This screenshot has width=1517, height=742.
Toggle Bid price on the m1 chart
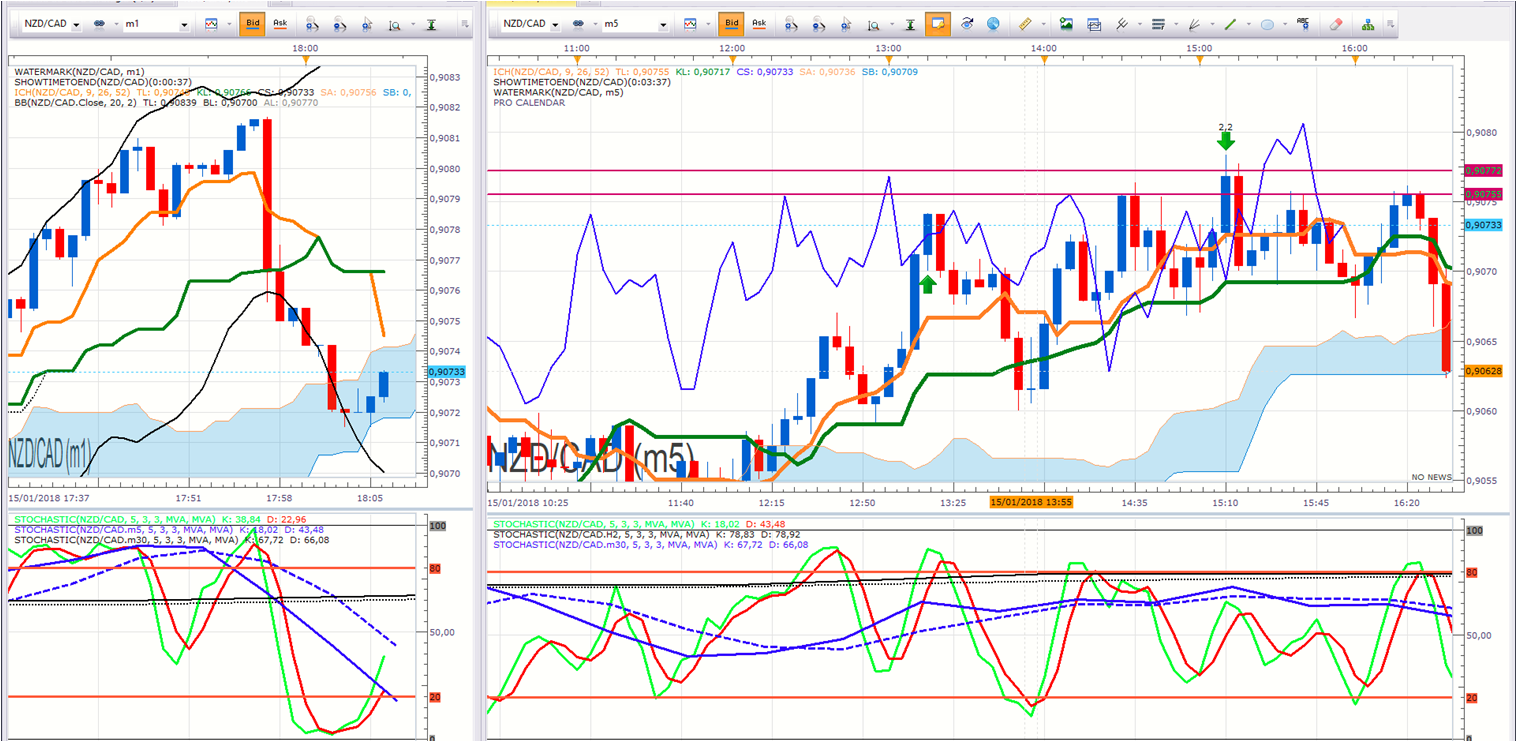click(x=252, y=23)
